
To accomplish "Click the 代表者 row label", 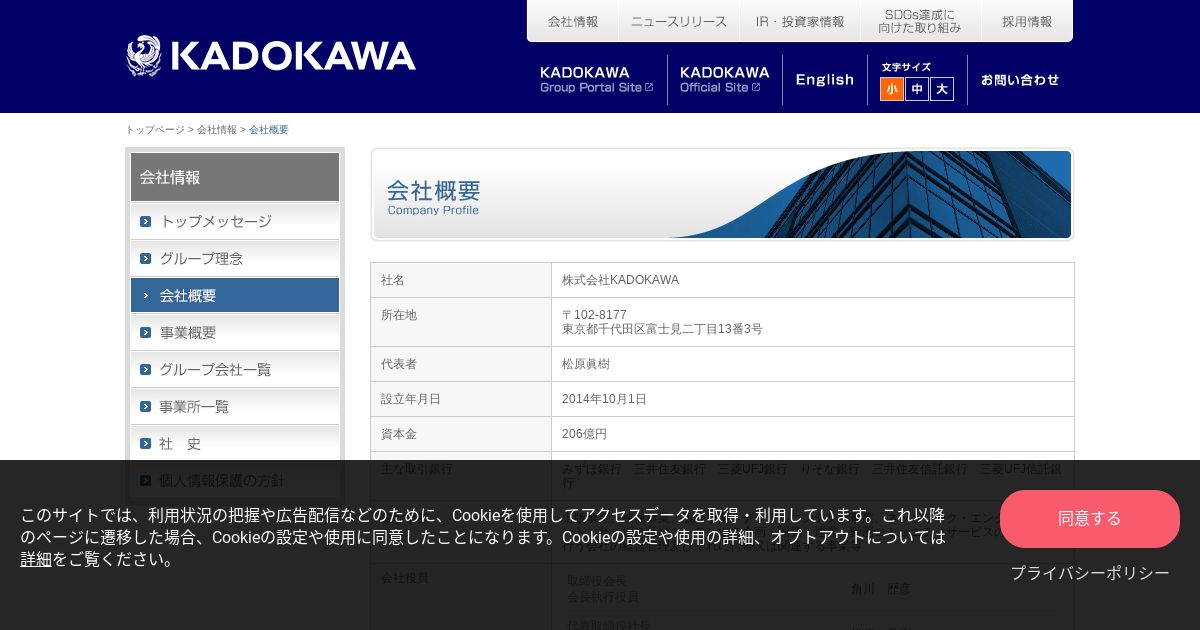I will (399, 364).
